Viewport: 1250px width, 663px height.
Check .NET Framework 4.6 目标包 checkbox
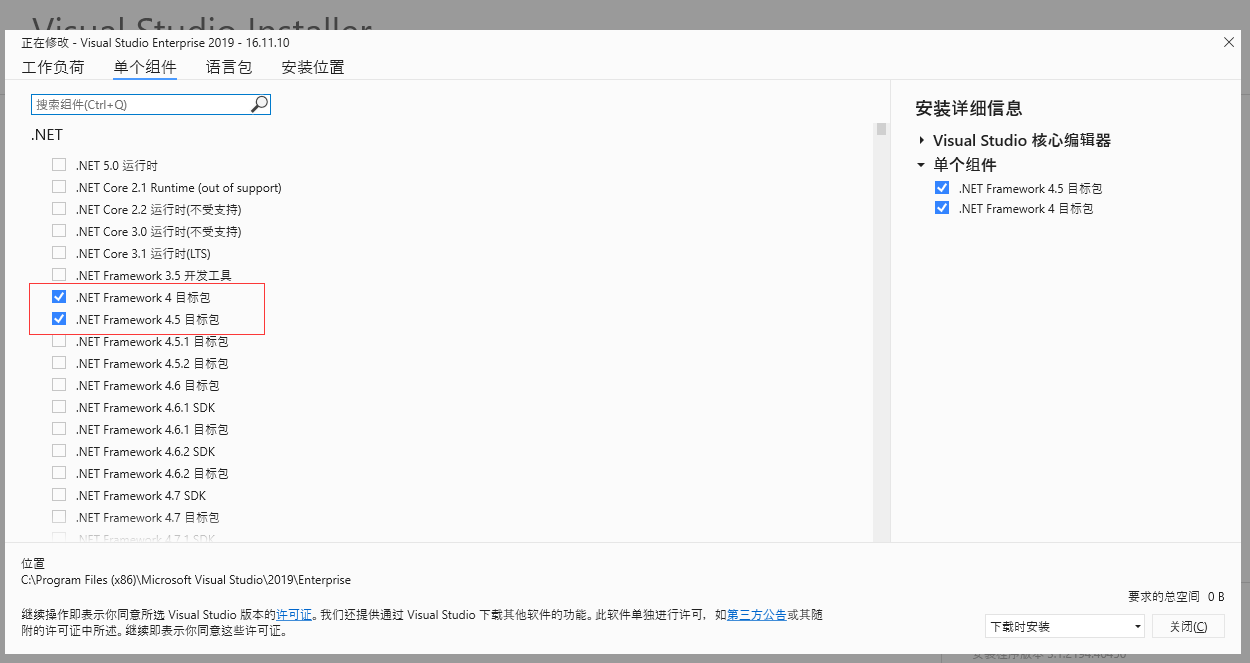[x=59, y=385]
